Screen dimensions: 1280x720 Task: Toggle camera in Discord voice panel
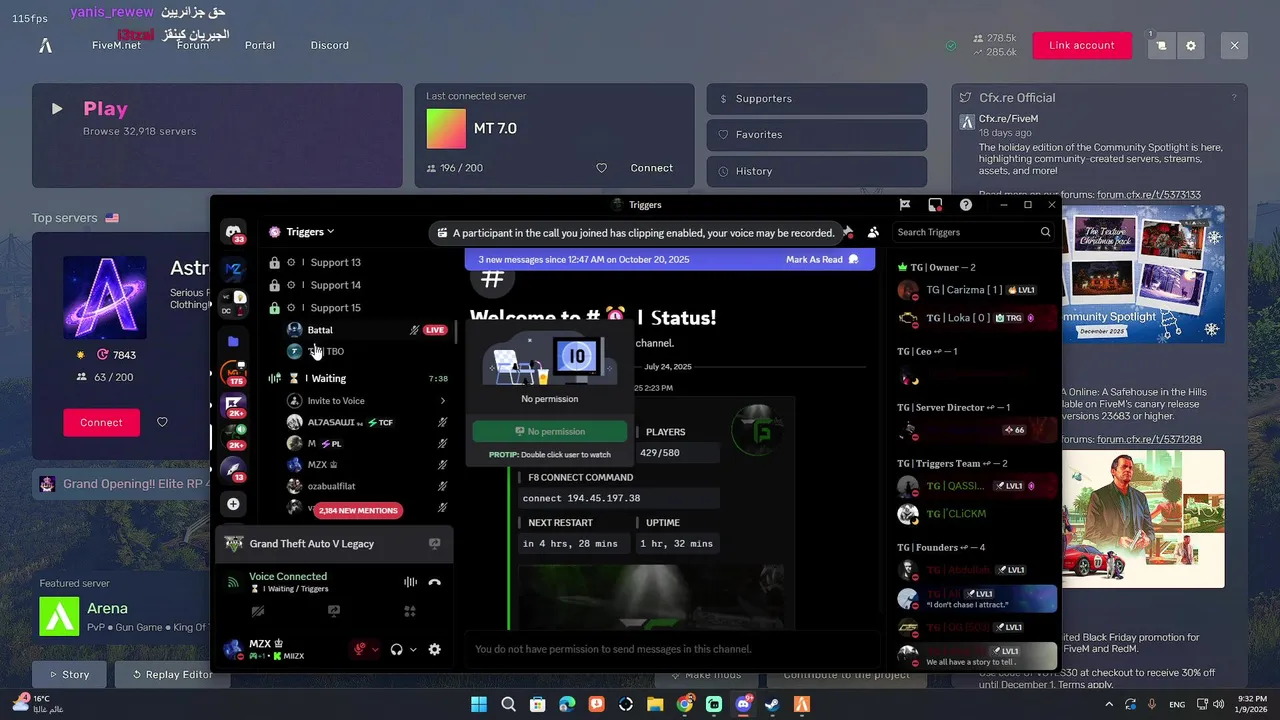(258, 611)
